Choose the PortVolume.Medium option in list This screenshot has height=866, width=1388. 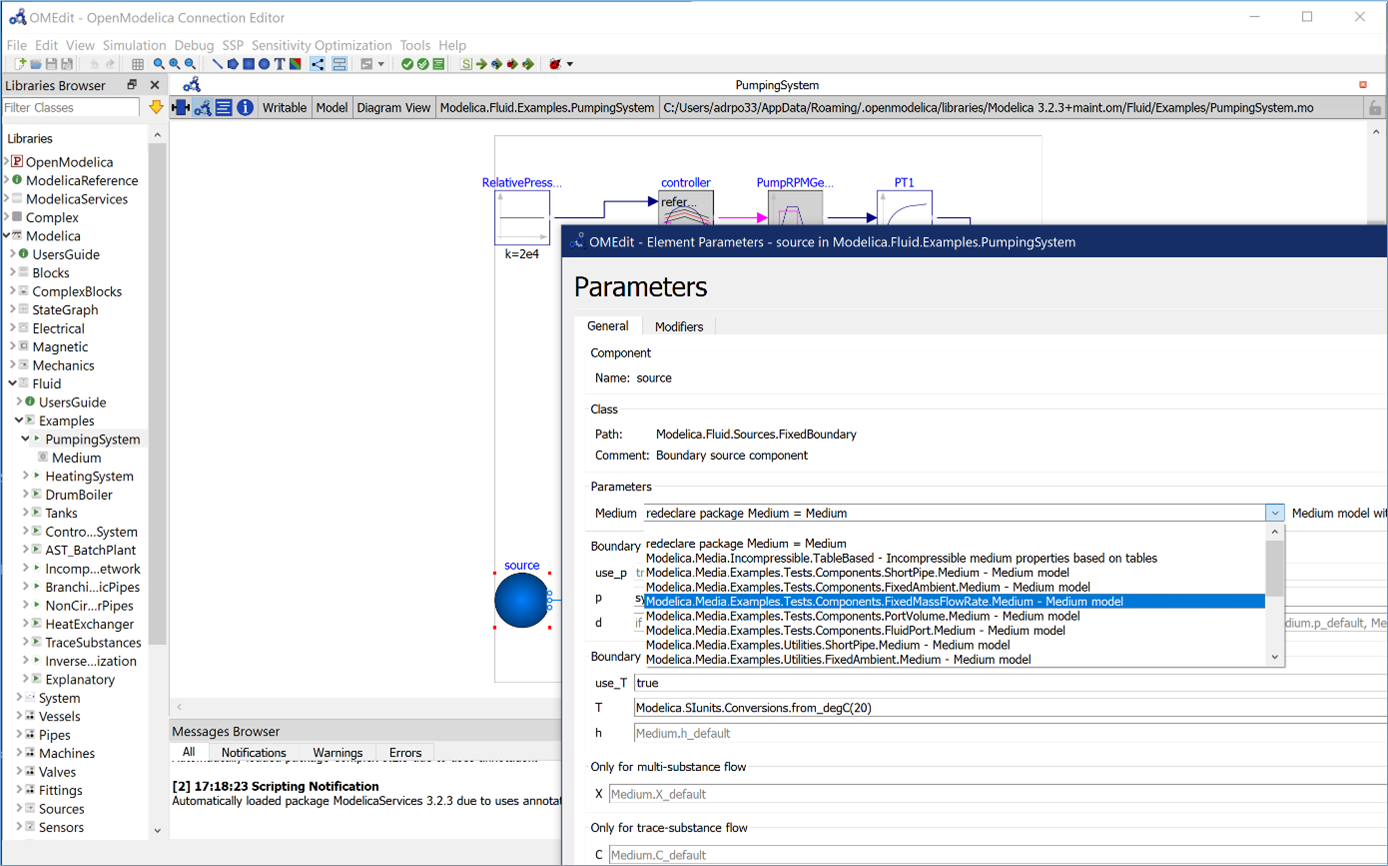[862, 616]
